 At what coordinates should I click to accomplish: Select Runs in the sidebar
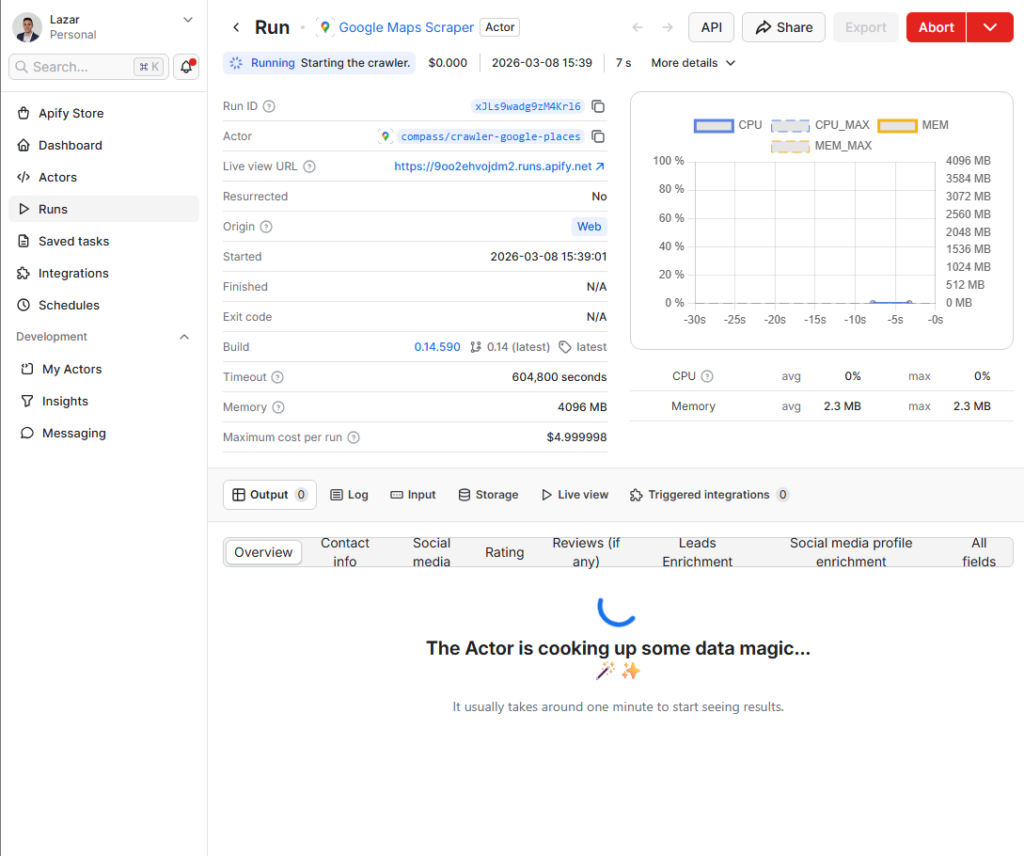coord(104,209)
